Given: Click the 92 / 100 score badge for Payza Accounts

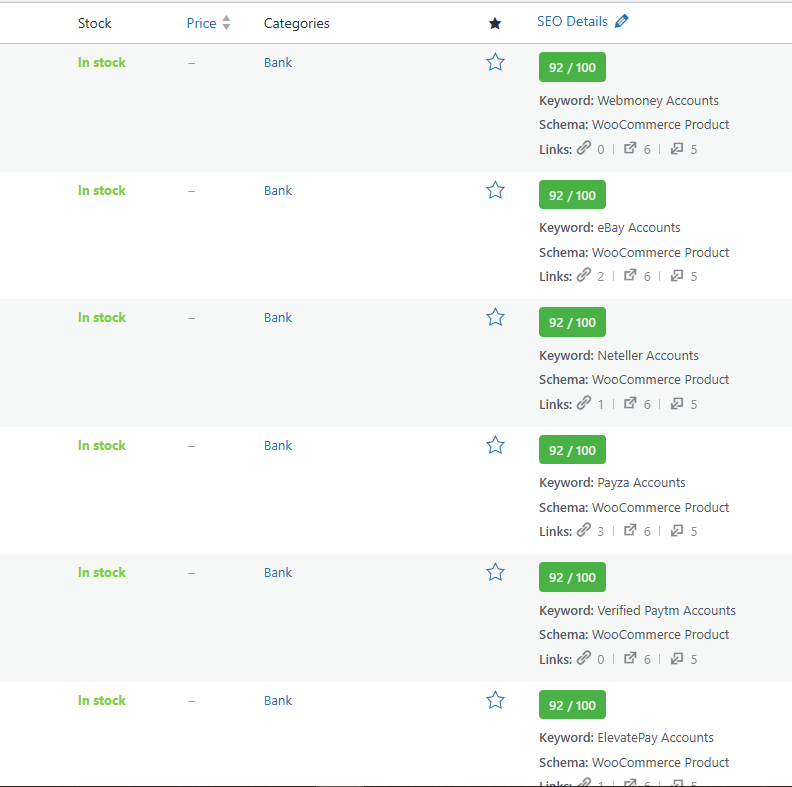Looking at the screenshot, I should tap(572, 450).
